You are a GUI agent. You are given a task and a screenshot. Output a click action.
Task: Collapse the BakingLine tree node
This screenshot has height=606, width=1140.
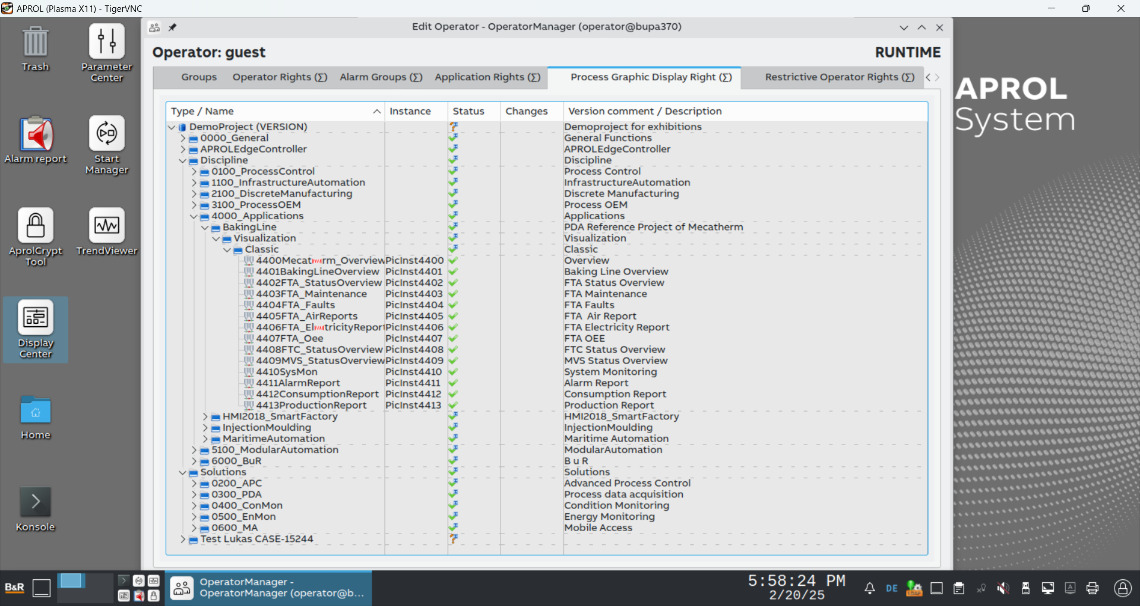205,228
